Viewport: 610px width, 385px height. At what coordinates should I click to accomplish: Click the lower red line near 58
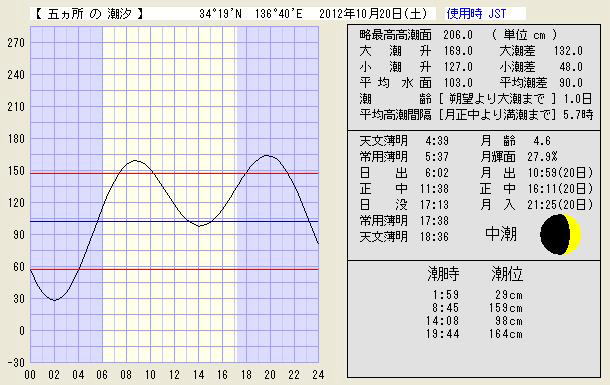point(174,269)
